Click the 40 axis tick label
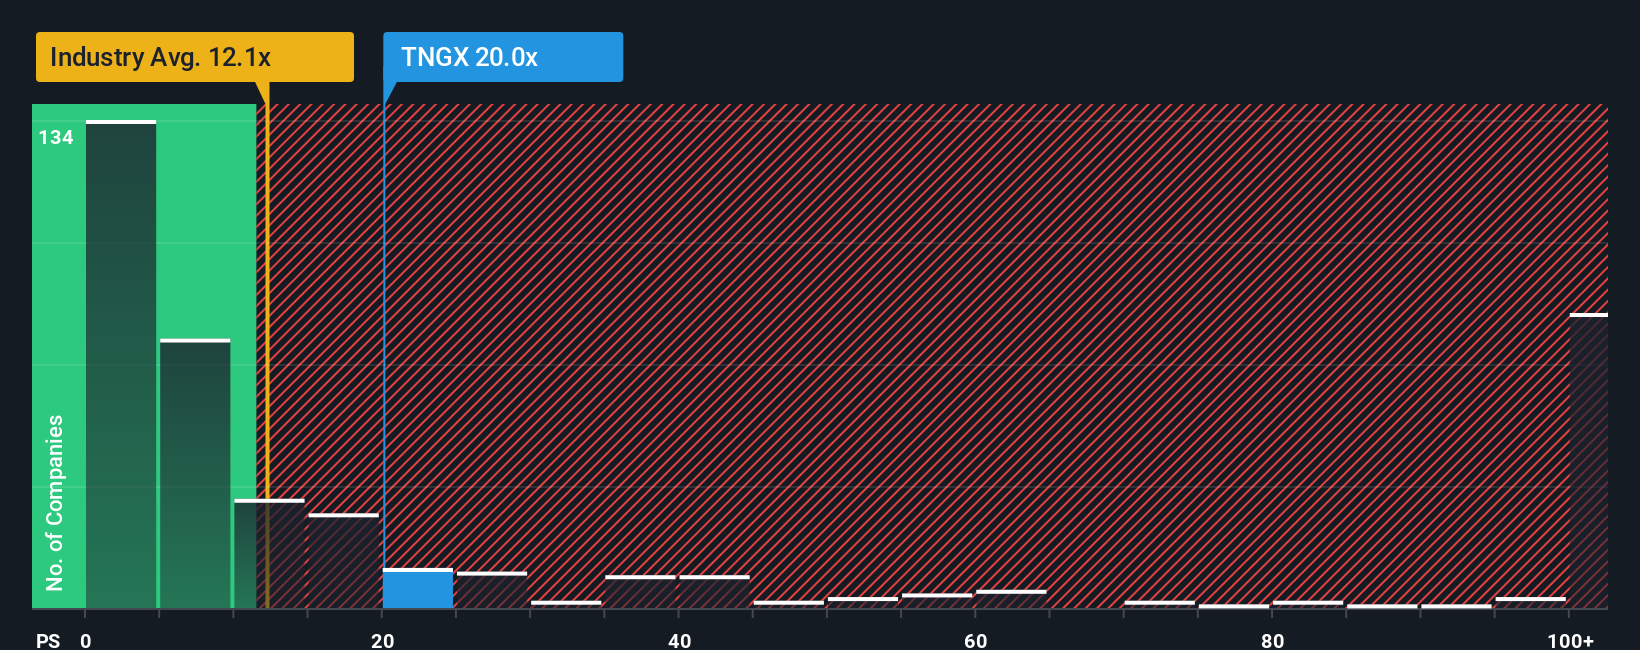 (679, 641)
